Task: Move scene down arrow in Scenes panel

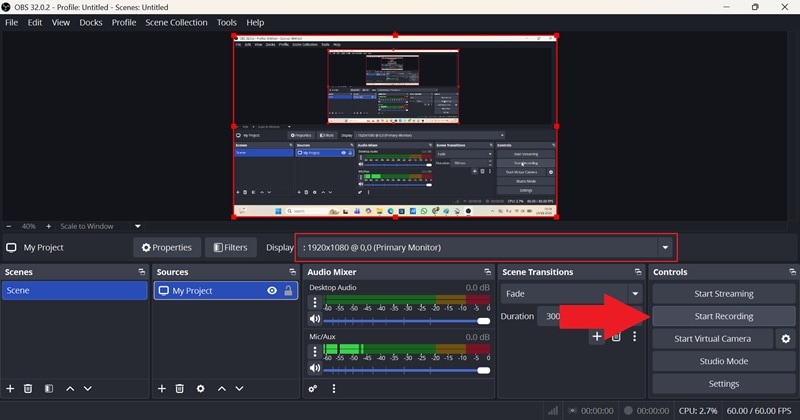Action: [x=88, y=389]
